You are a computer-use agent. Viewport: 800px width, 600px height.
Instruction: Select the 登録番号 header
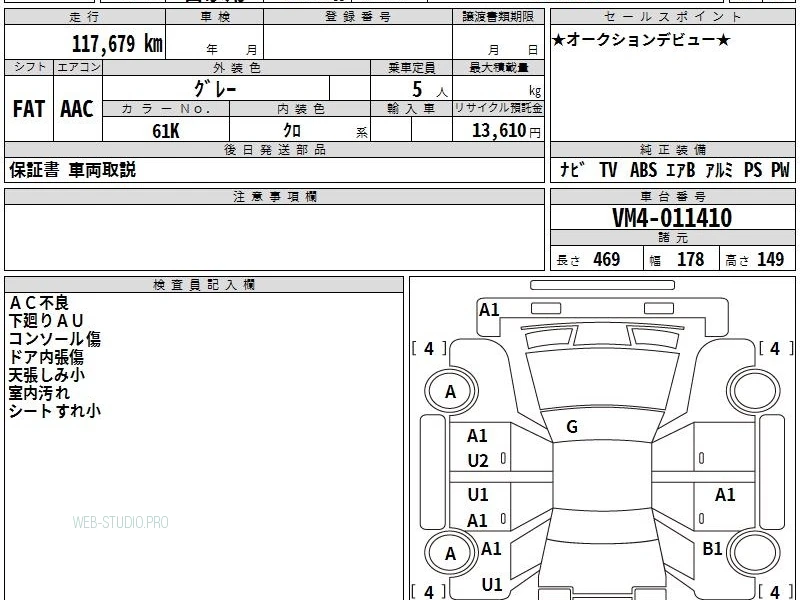tap(358, 17)
